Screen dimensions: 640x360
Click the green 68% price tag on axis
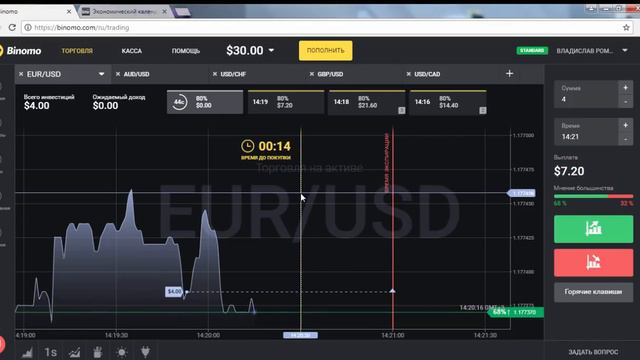coord(516,312)
